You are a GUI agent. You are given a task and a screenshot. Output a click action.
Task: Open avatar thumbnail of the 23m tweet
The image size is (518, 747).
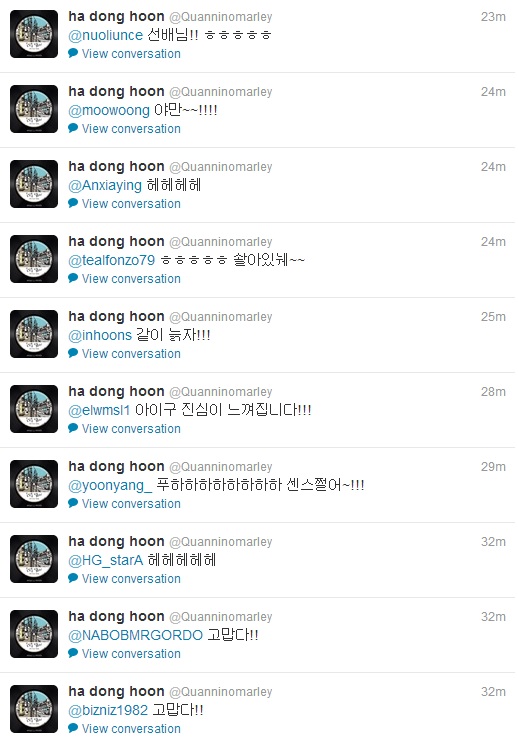tap(34, 34)
